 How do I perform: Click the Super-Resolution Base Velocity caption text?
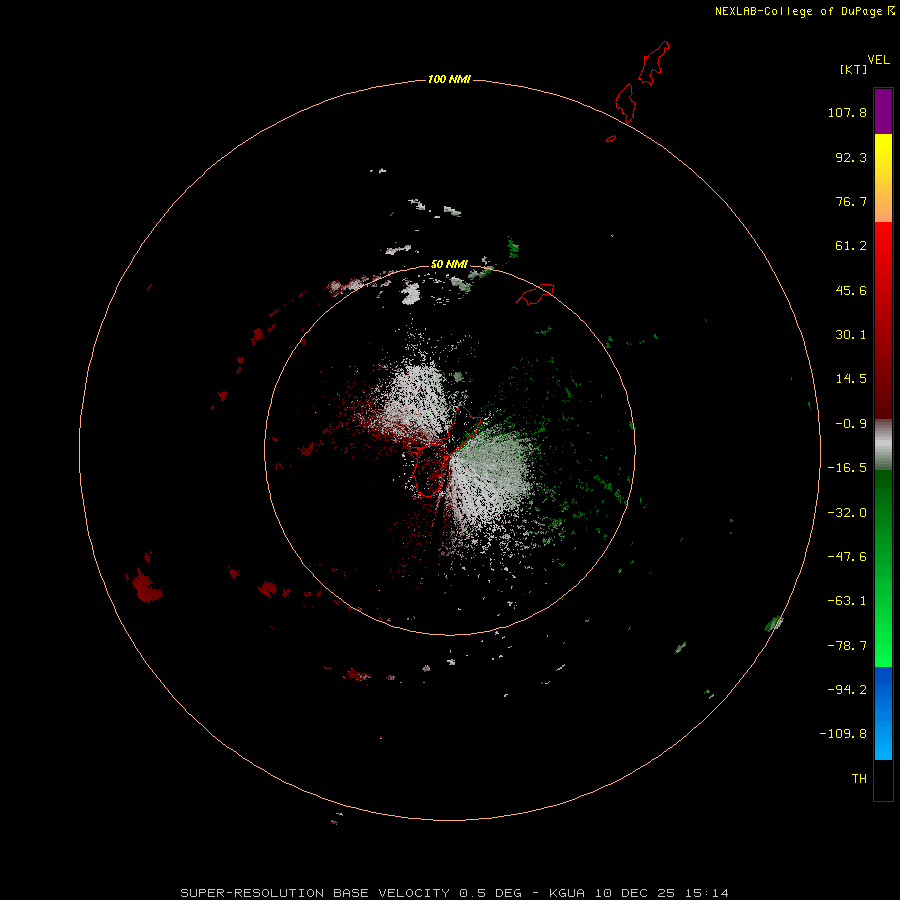(x=454, y=893)
